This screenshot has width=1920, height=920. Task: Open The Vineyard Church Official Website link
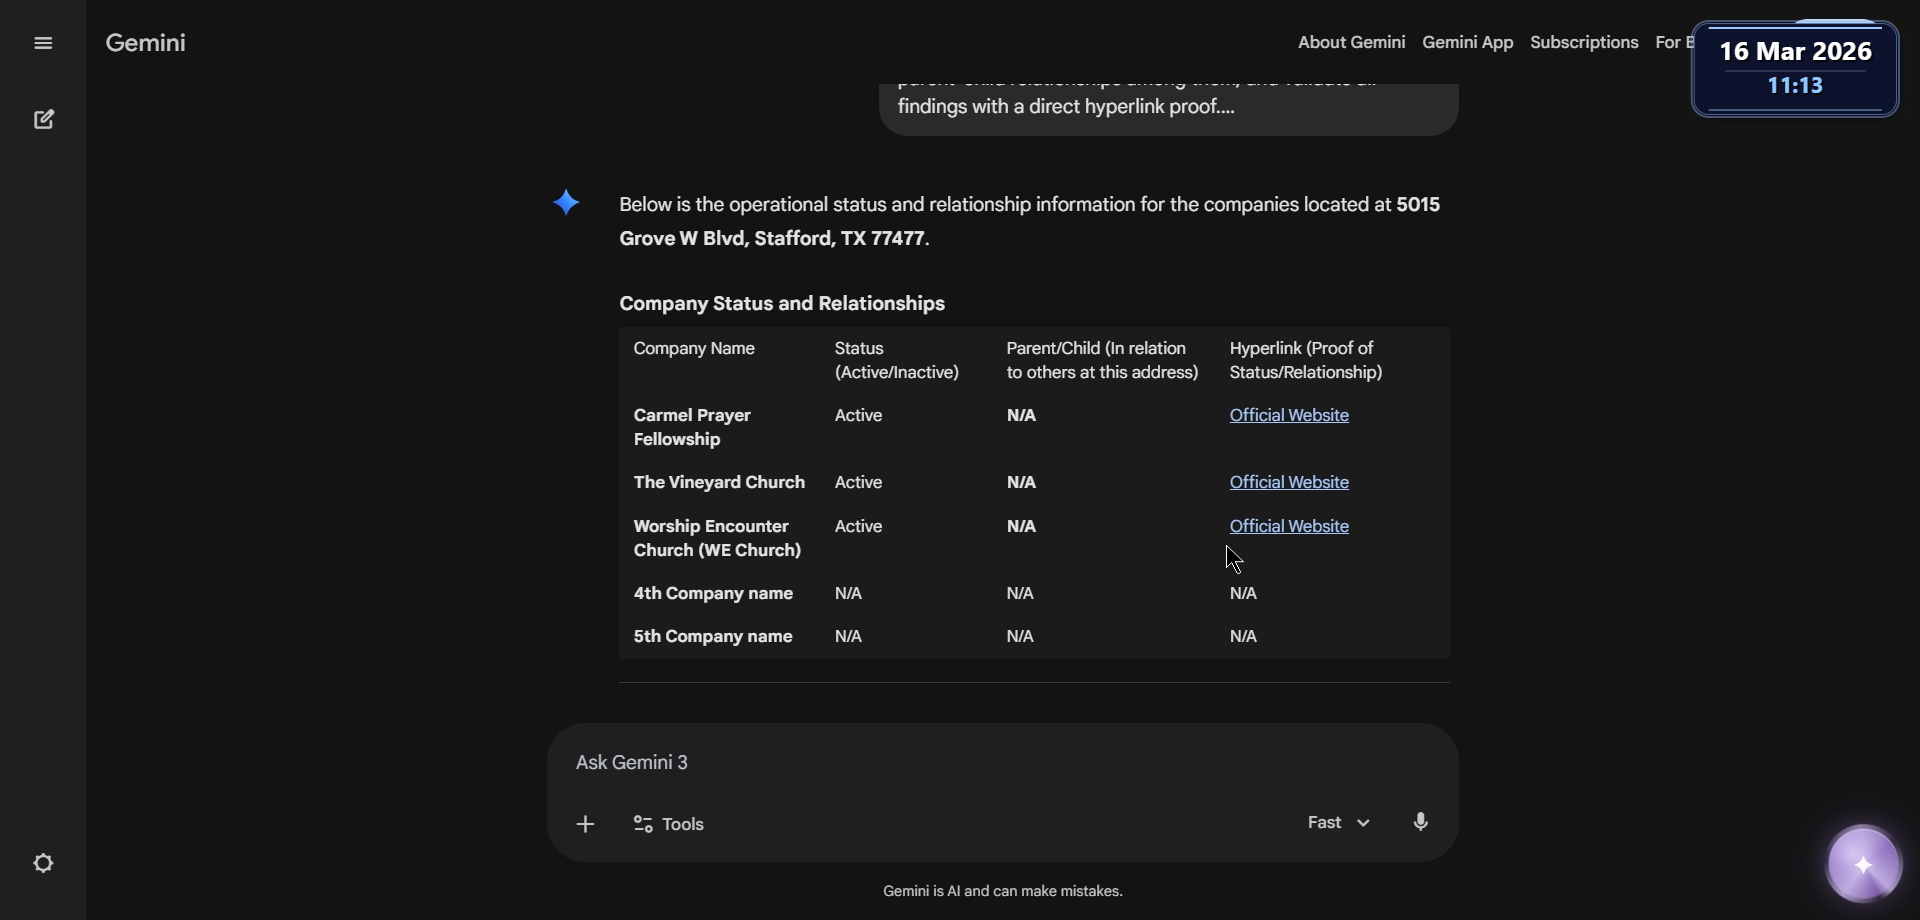1288,482
